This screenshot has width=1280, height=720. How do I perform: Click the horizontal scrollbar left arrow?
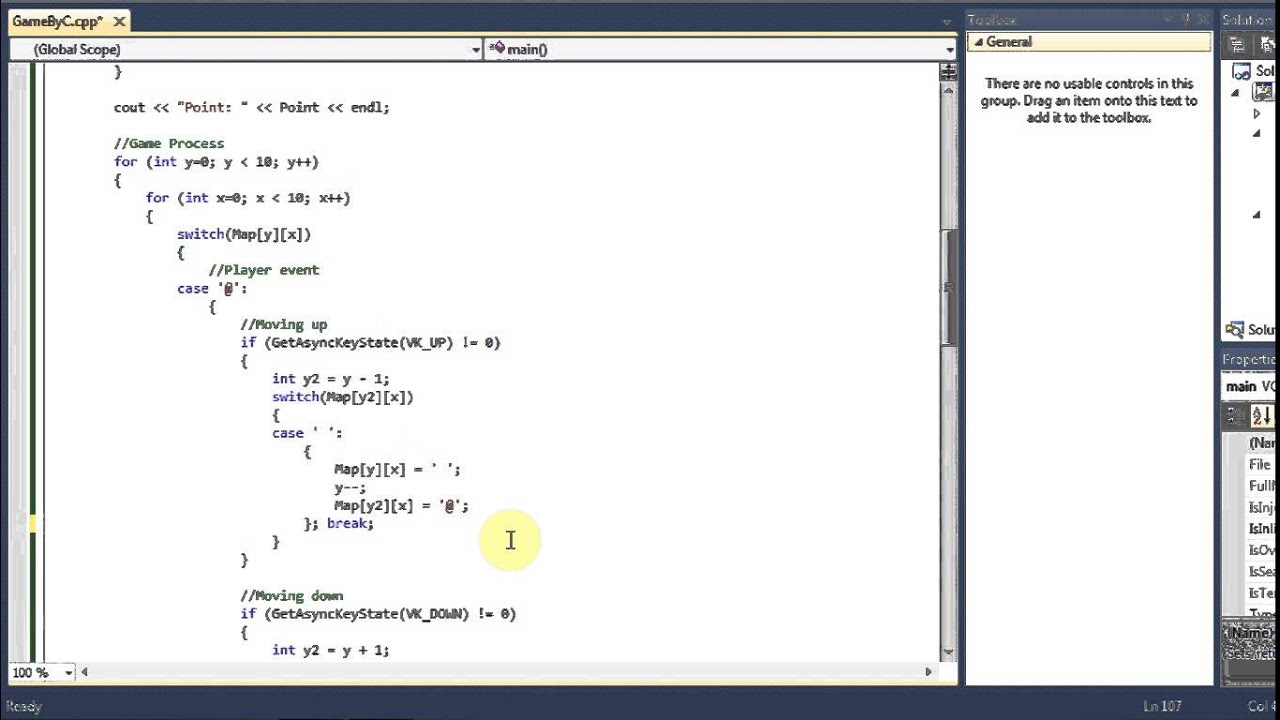click(85, 672)
